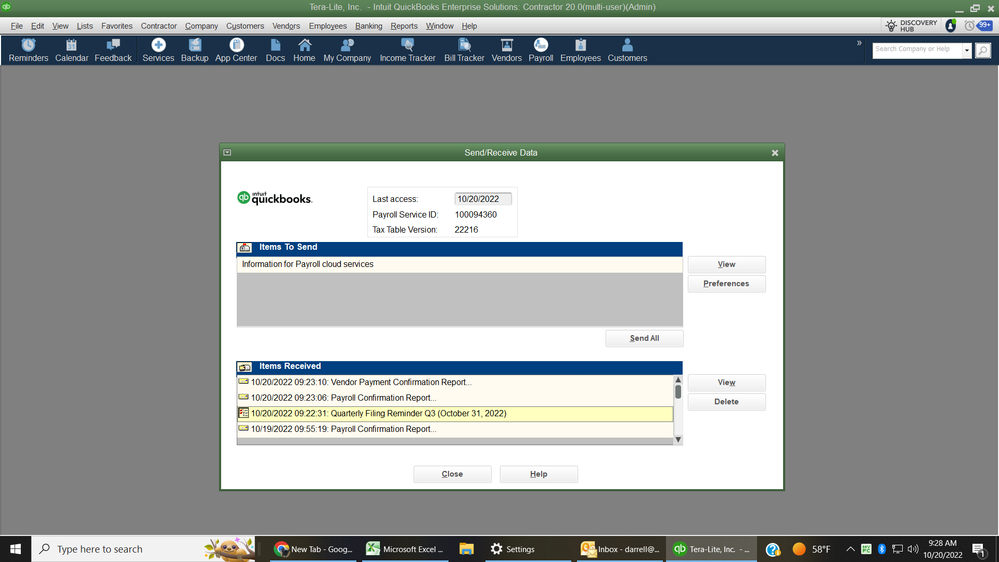Open the Bill Tracker icon

464,50
